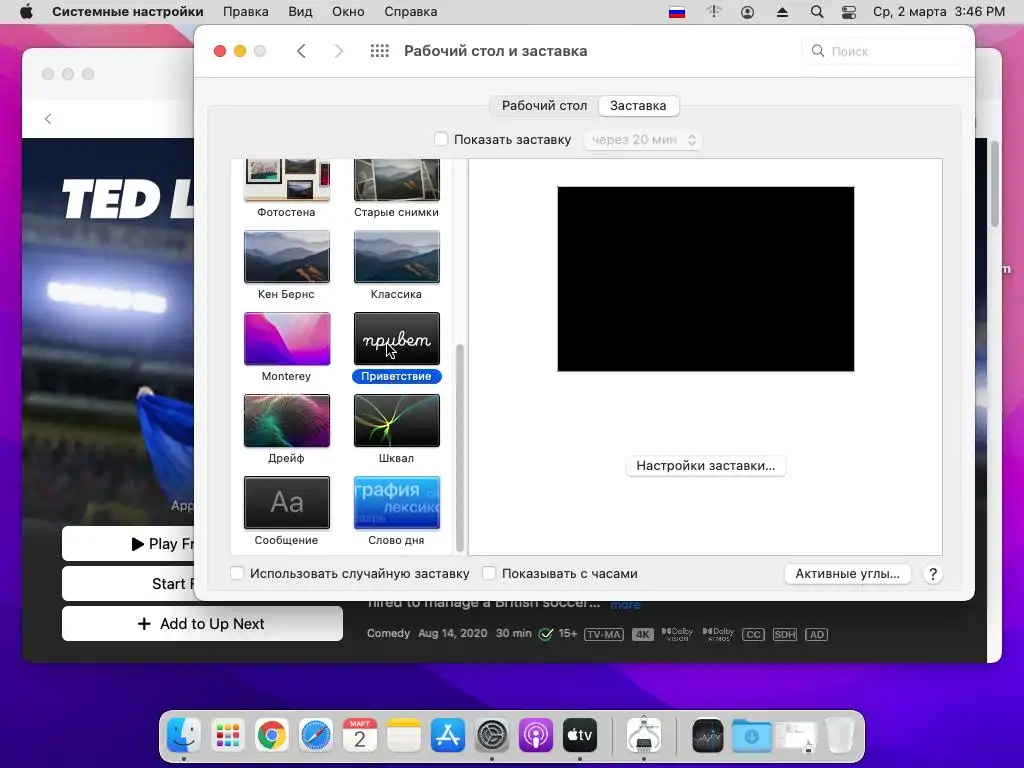The height and width of the screenshot is (768, 1024).
Task: Open Control Center in menu bar
Action: 848,12
